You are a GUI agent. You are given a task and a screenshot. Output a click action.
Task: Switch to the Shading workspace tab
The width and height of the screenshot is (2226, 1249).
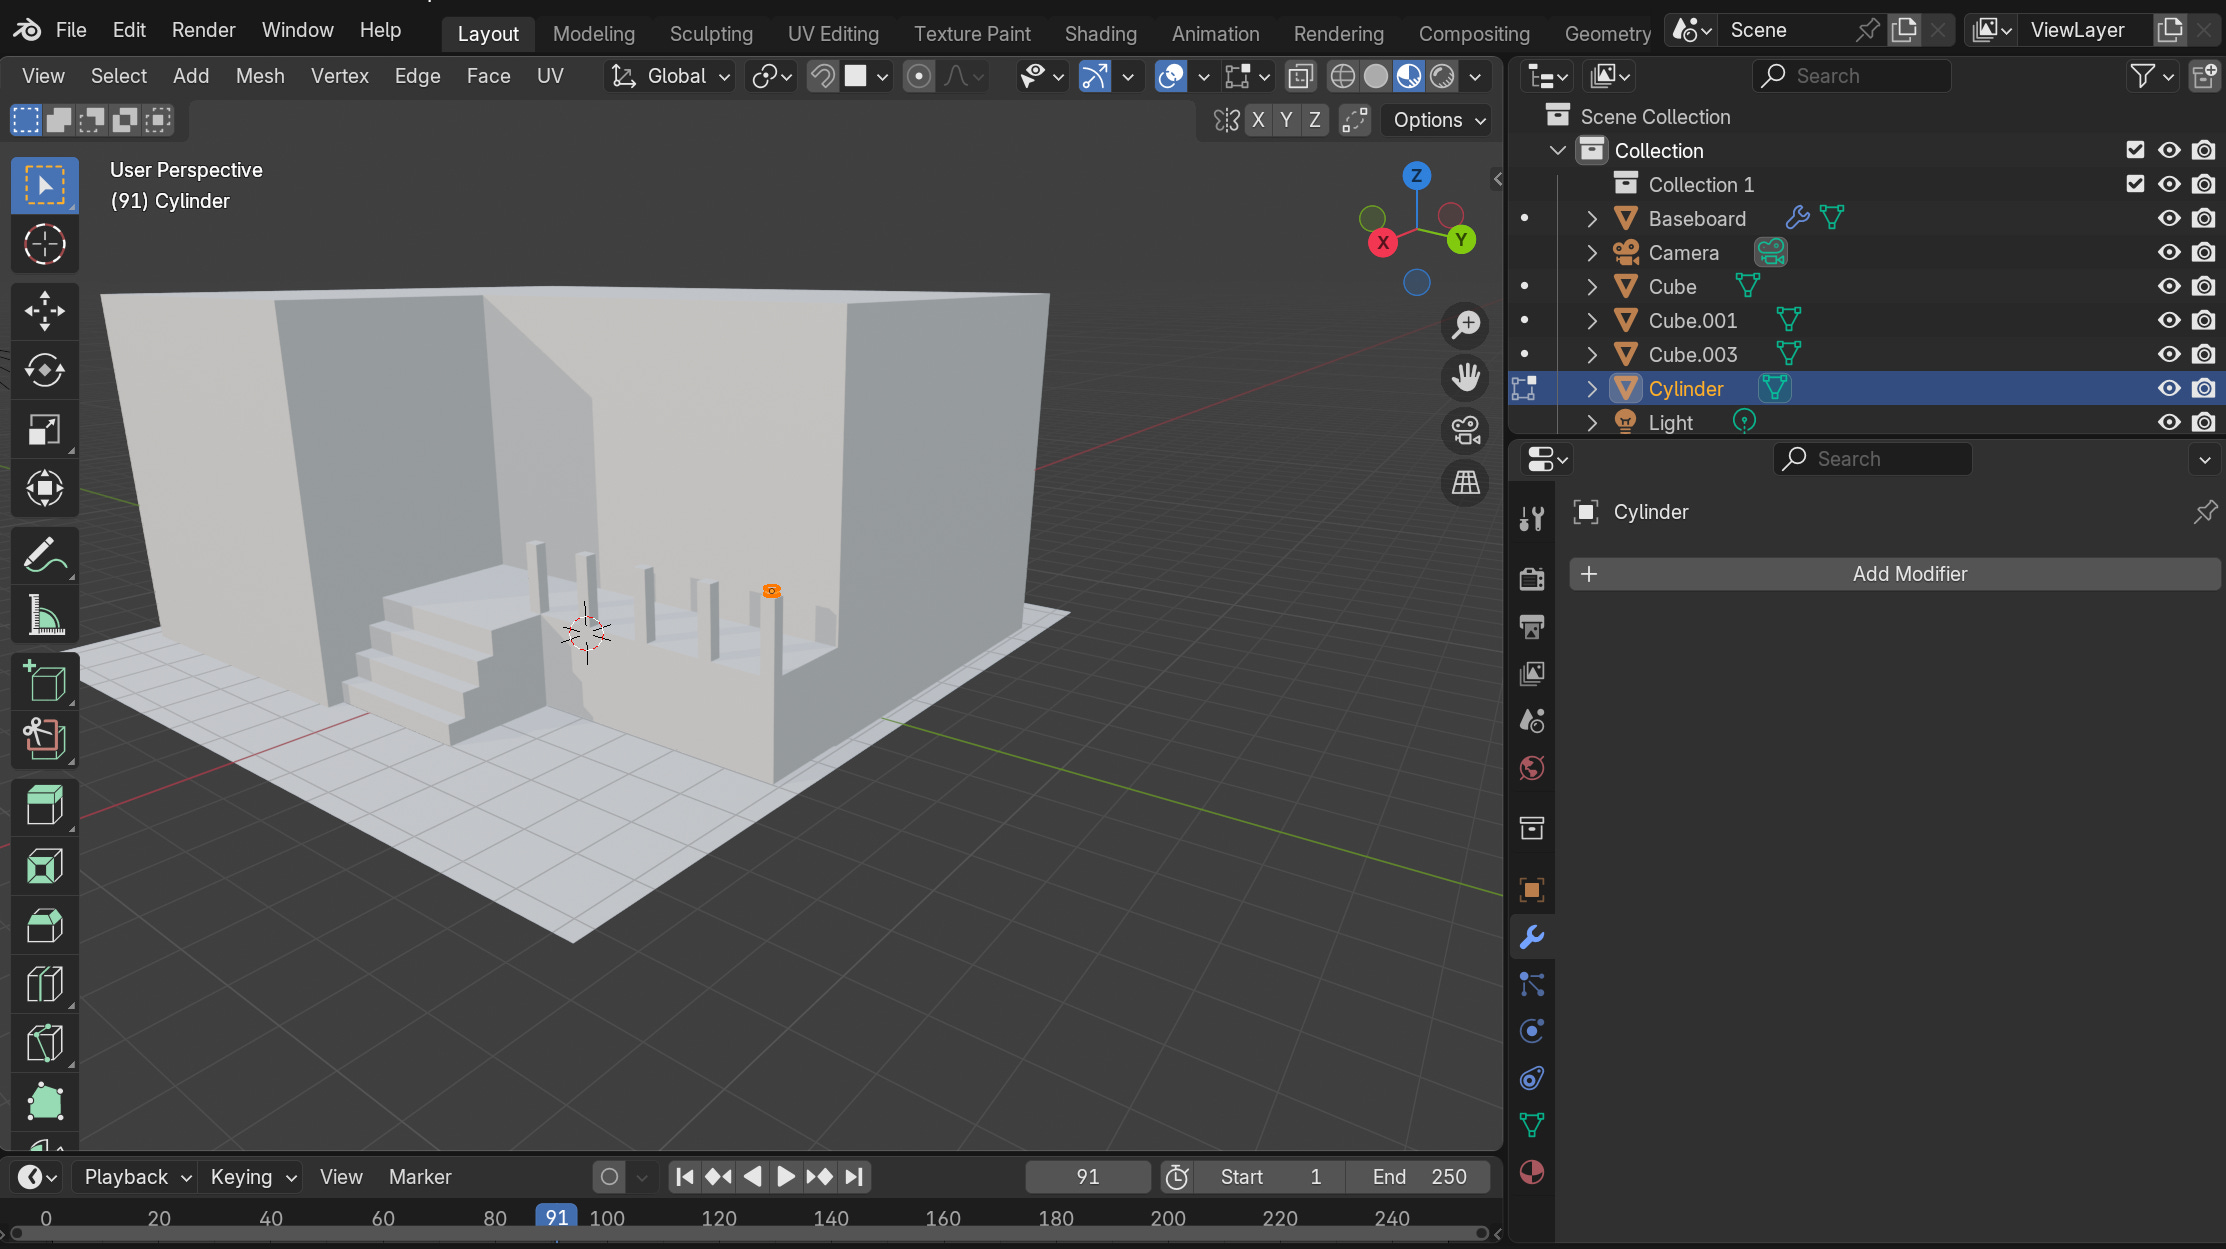click(x=1100, y=34)
